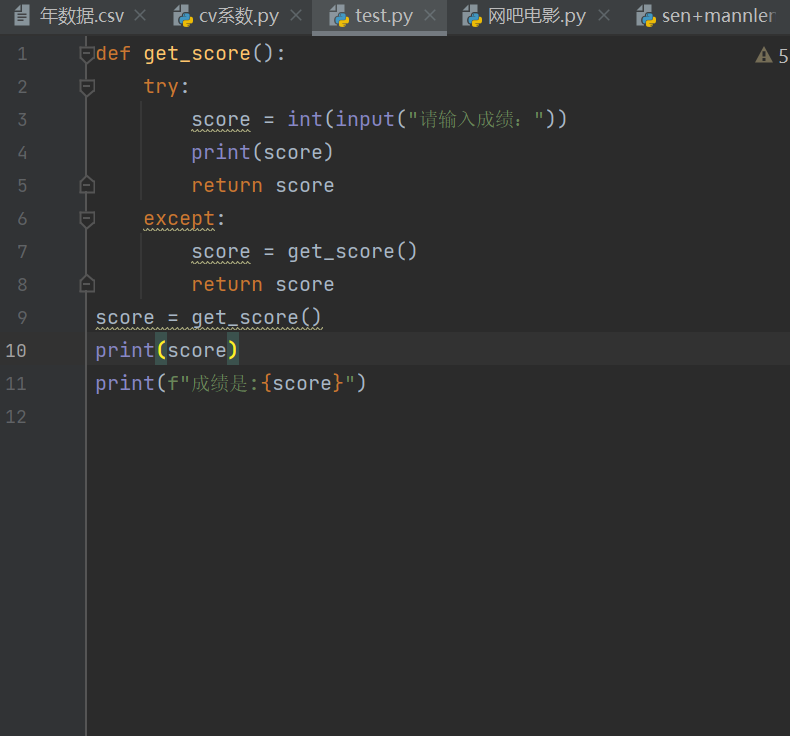
Task: Close the cv系数.py tab
Action: click(296, 16)
